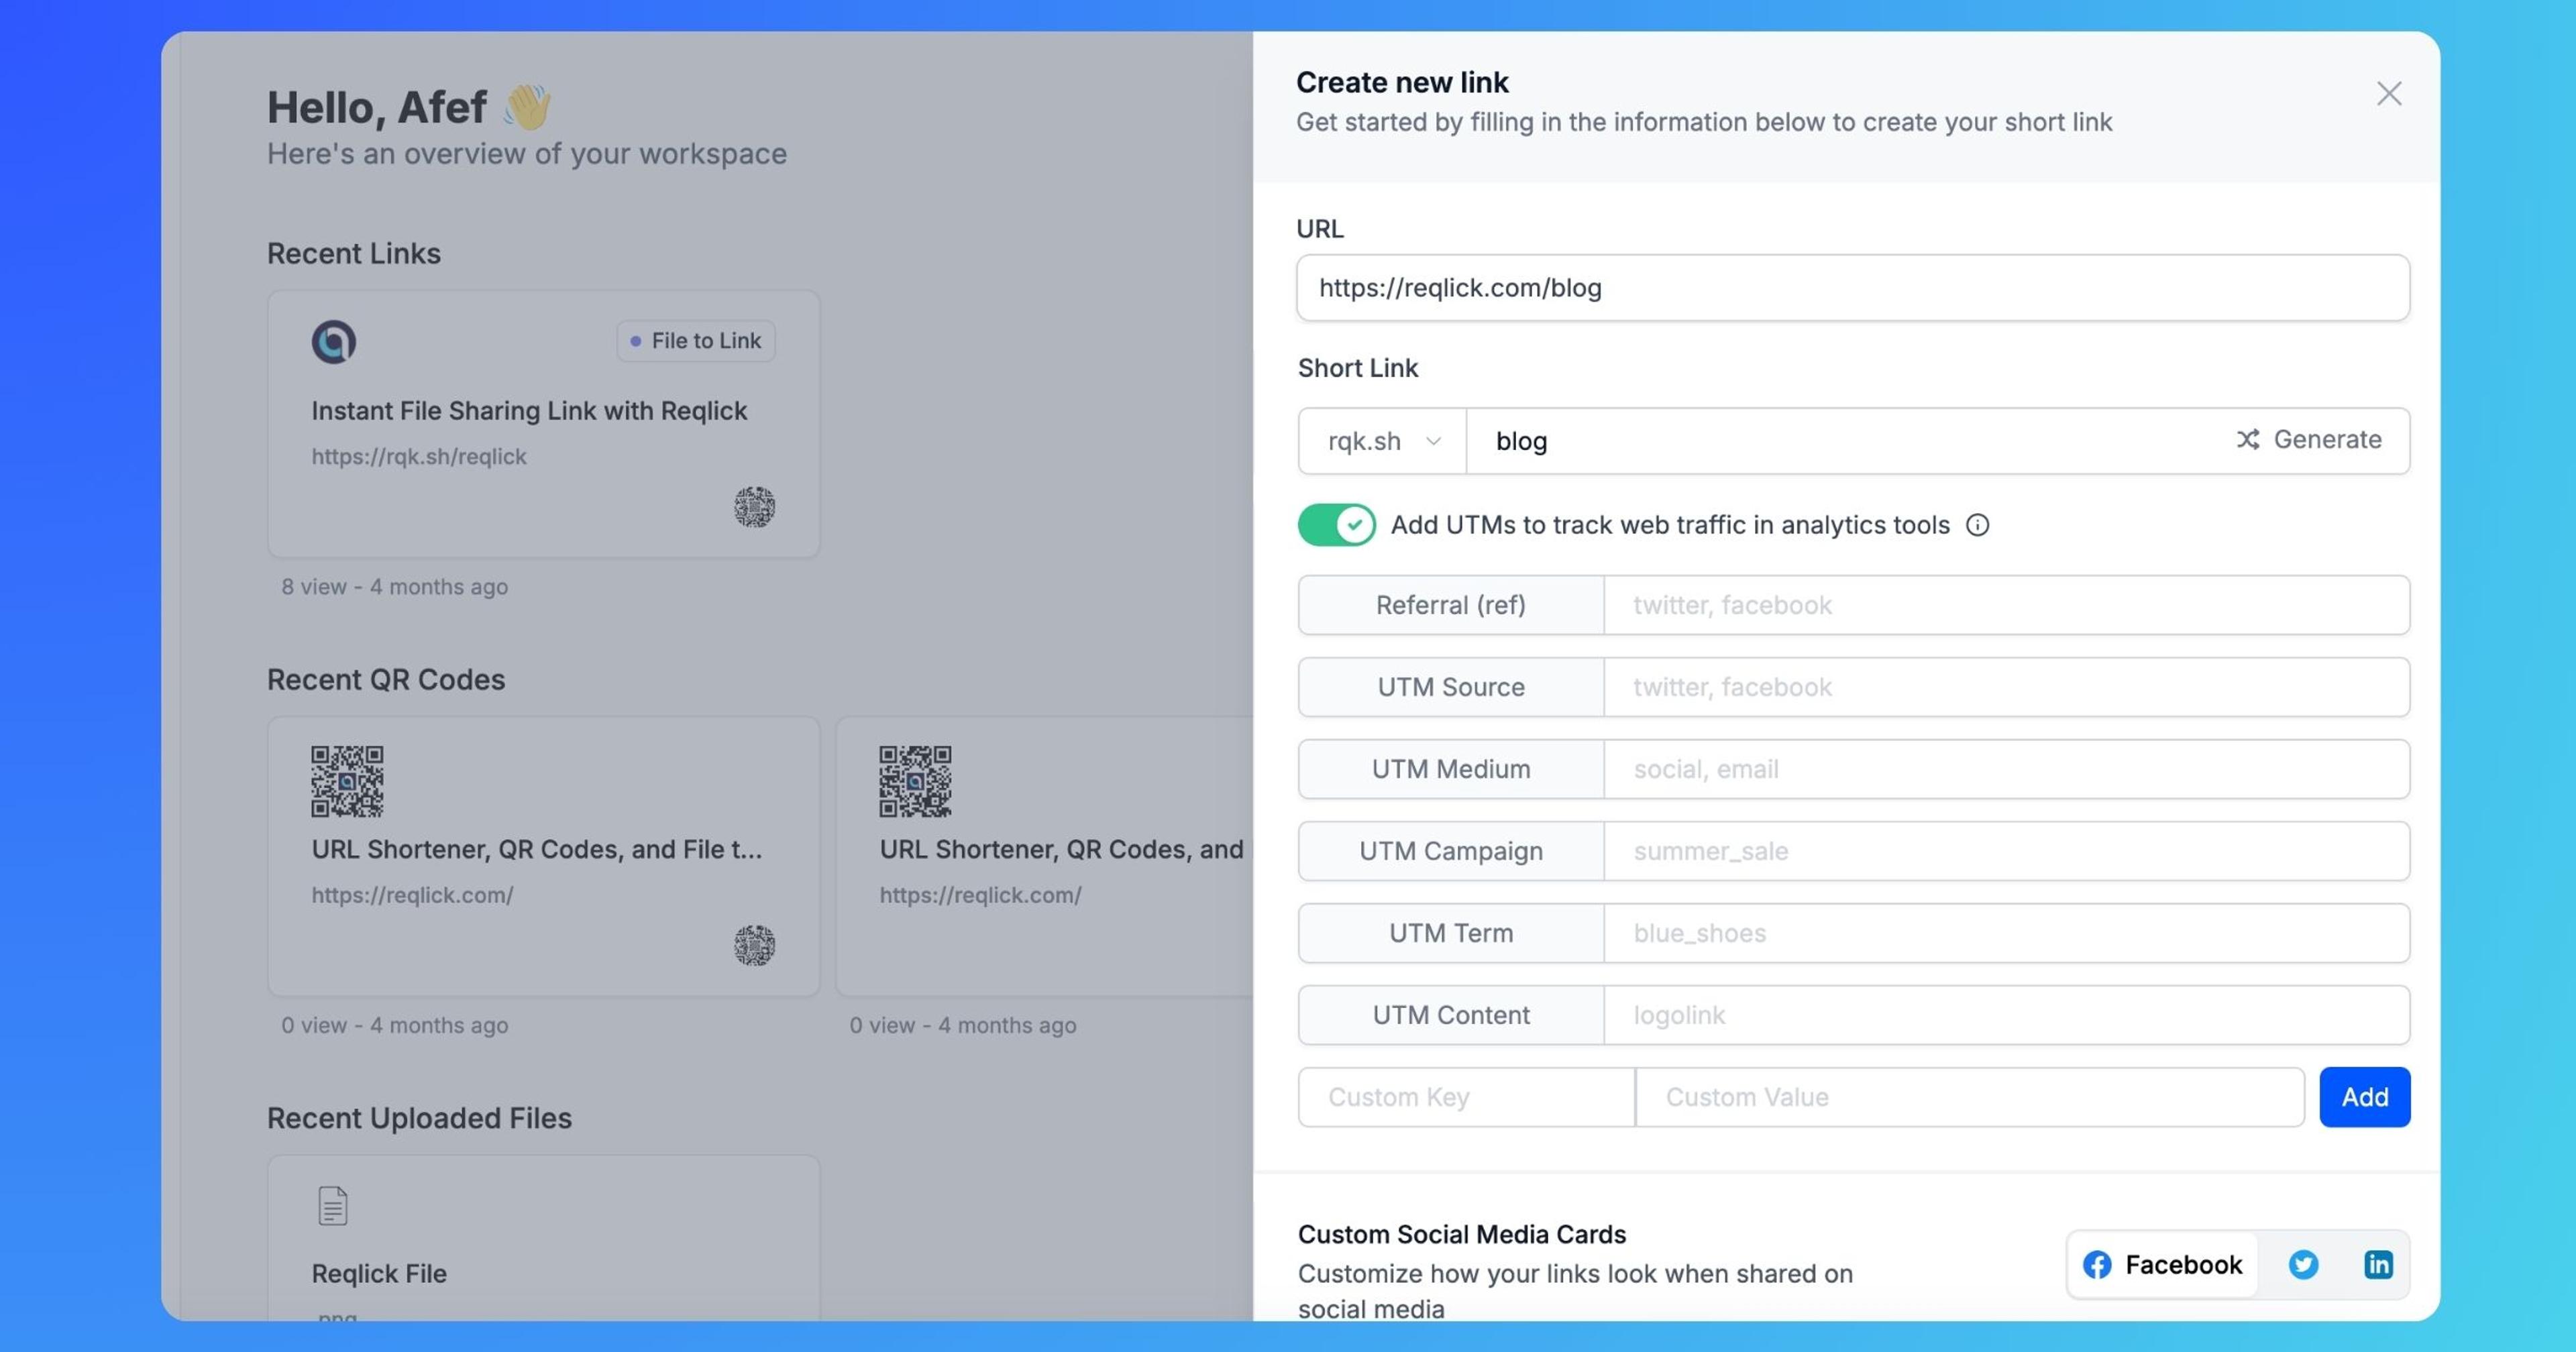Image resolution: width=2576 pixels, height=1352 pixels.
Task: Open the Recent Links section expander
Action: pos(353,252)
